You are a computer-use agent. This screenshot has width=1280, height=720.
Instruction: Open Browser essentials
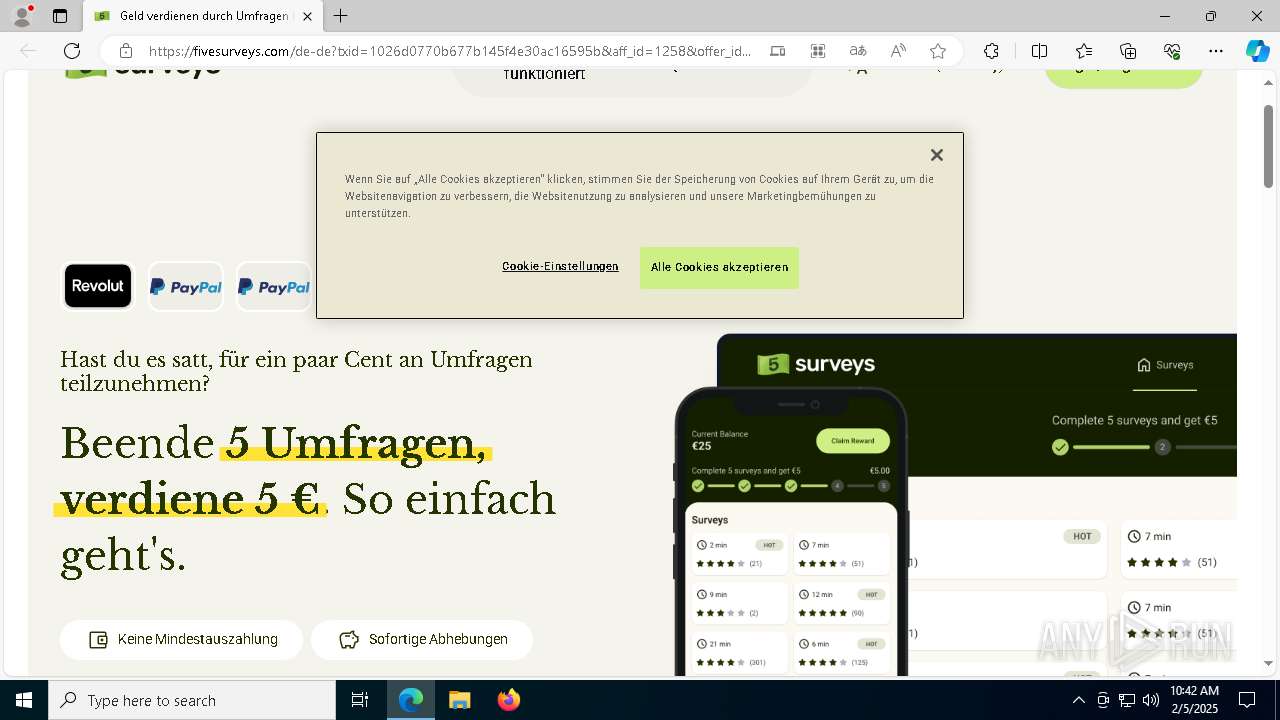[x=1172, y=51]
